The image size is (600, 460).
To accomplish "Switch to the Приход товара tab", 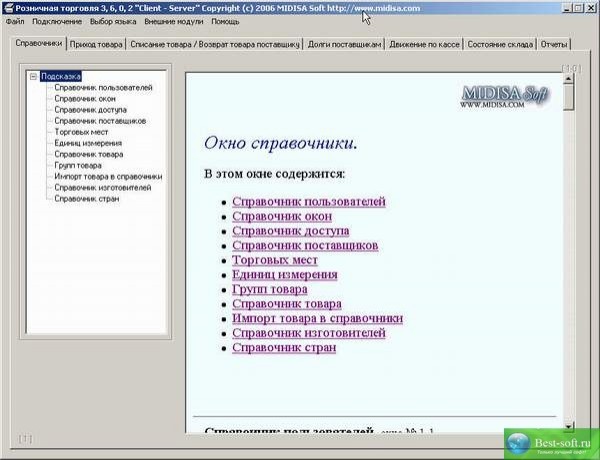I will (x=96, y=44).
